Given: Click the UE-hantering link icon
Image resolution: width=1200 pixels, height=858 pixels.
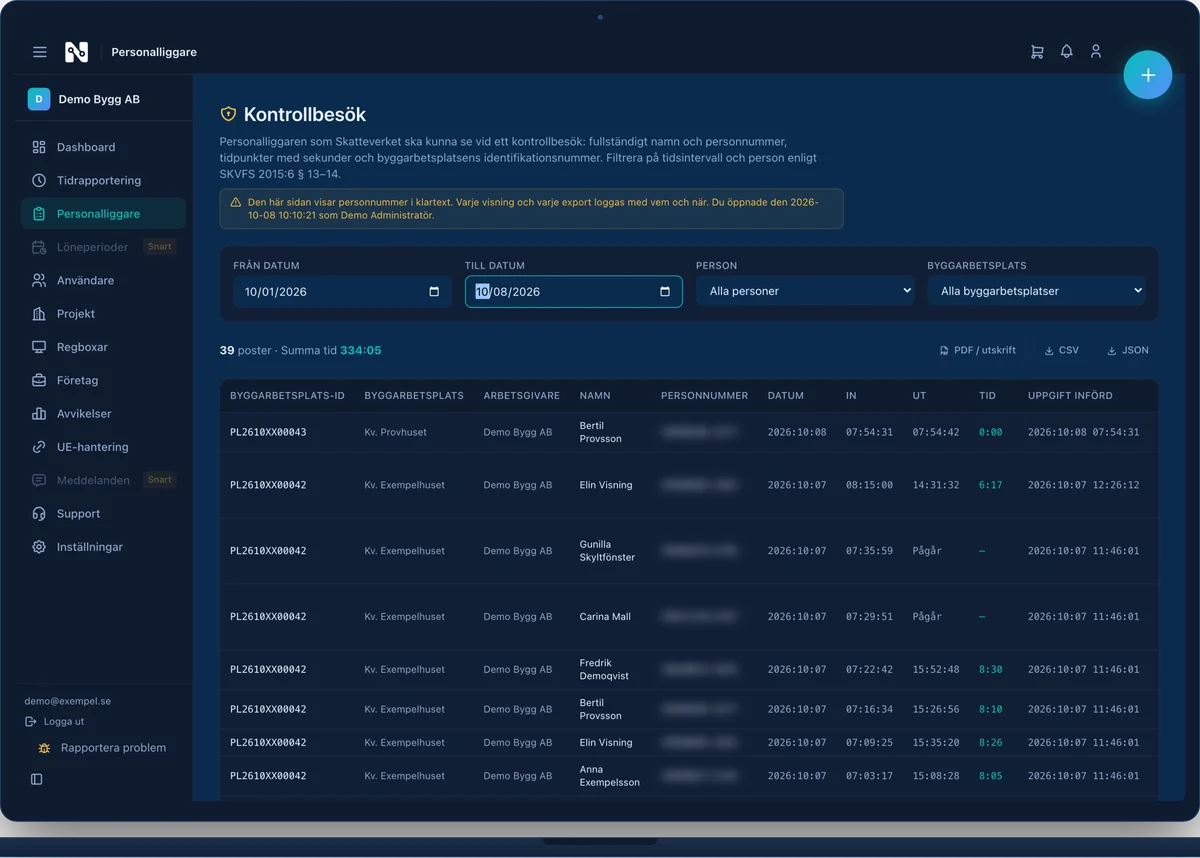Looking at the screenshot, I should (x=39, y=447).
